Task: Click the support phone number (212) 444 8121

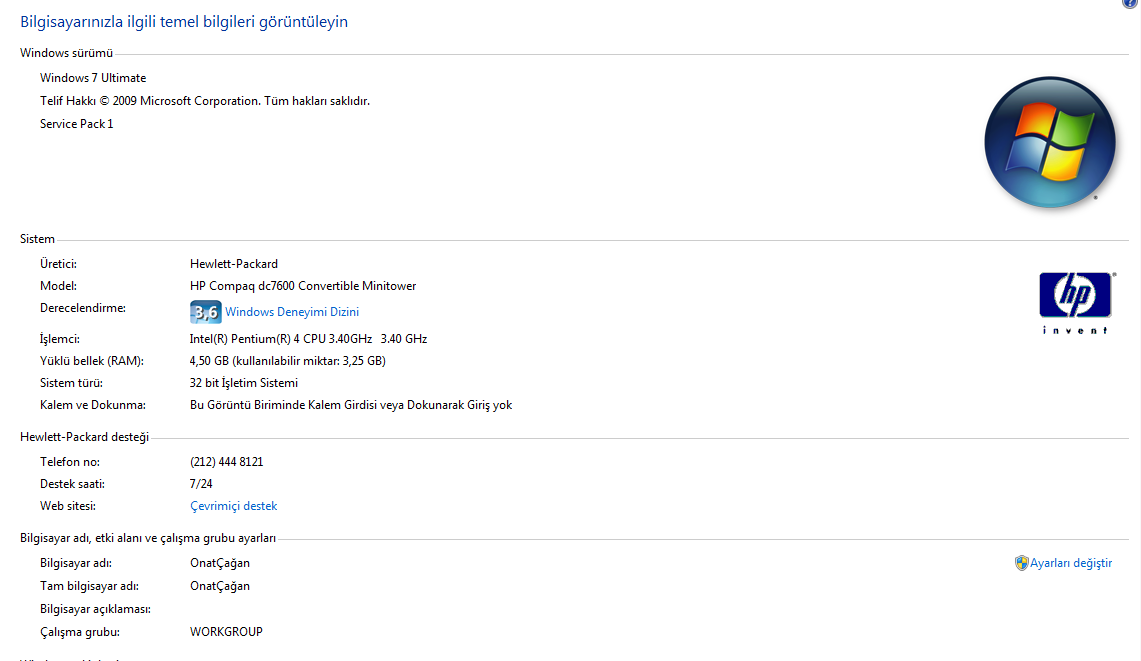Action: (x=226, y=462)
